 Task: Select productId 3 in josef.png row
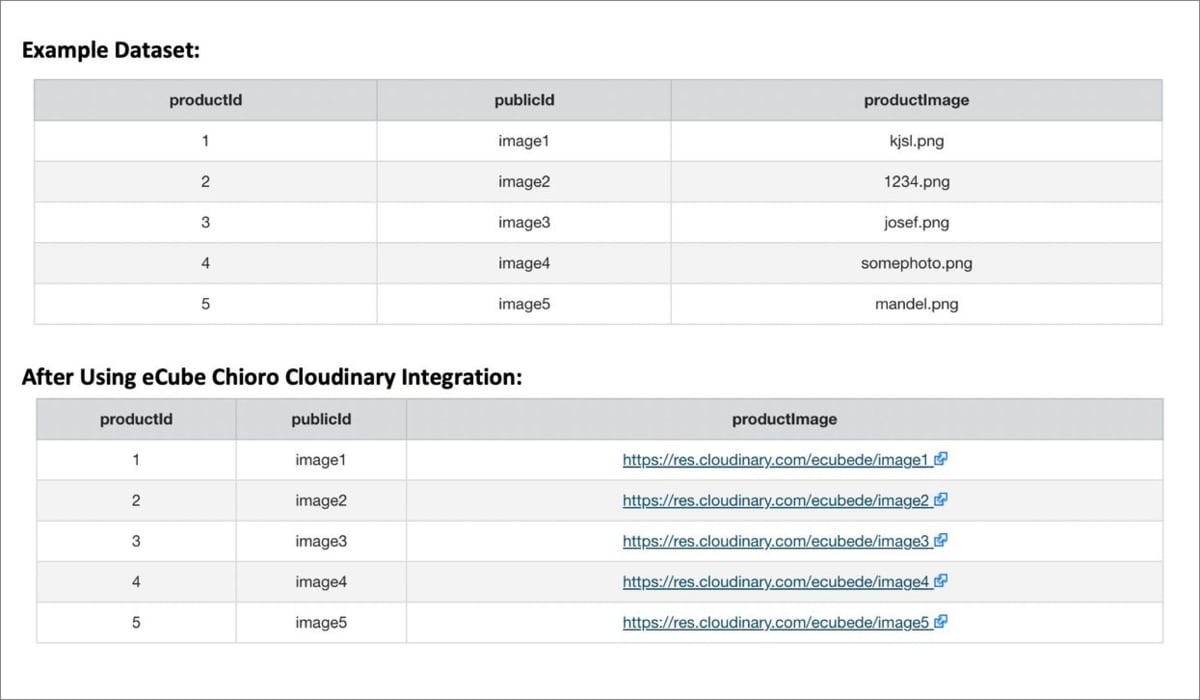(205, 223)
